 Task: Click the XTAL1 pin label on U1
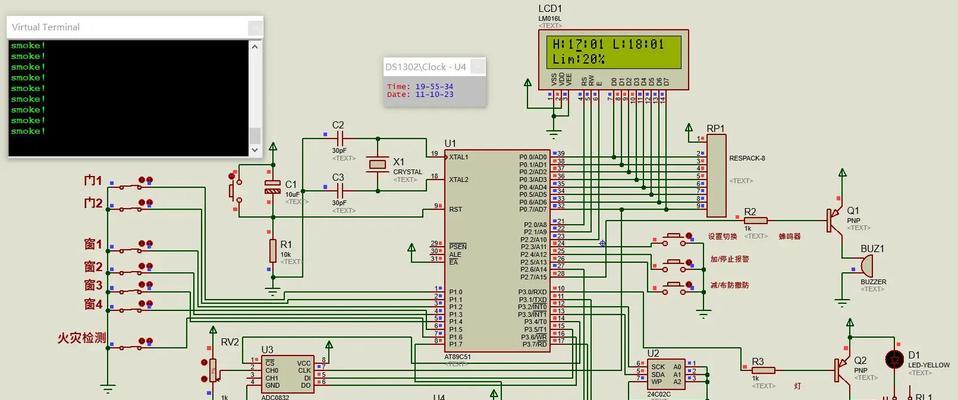pyautogui.click(x=459, y=157)
